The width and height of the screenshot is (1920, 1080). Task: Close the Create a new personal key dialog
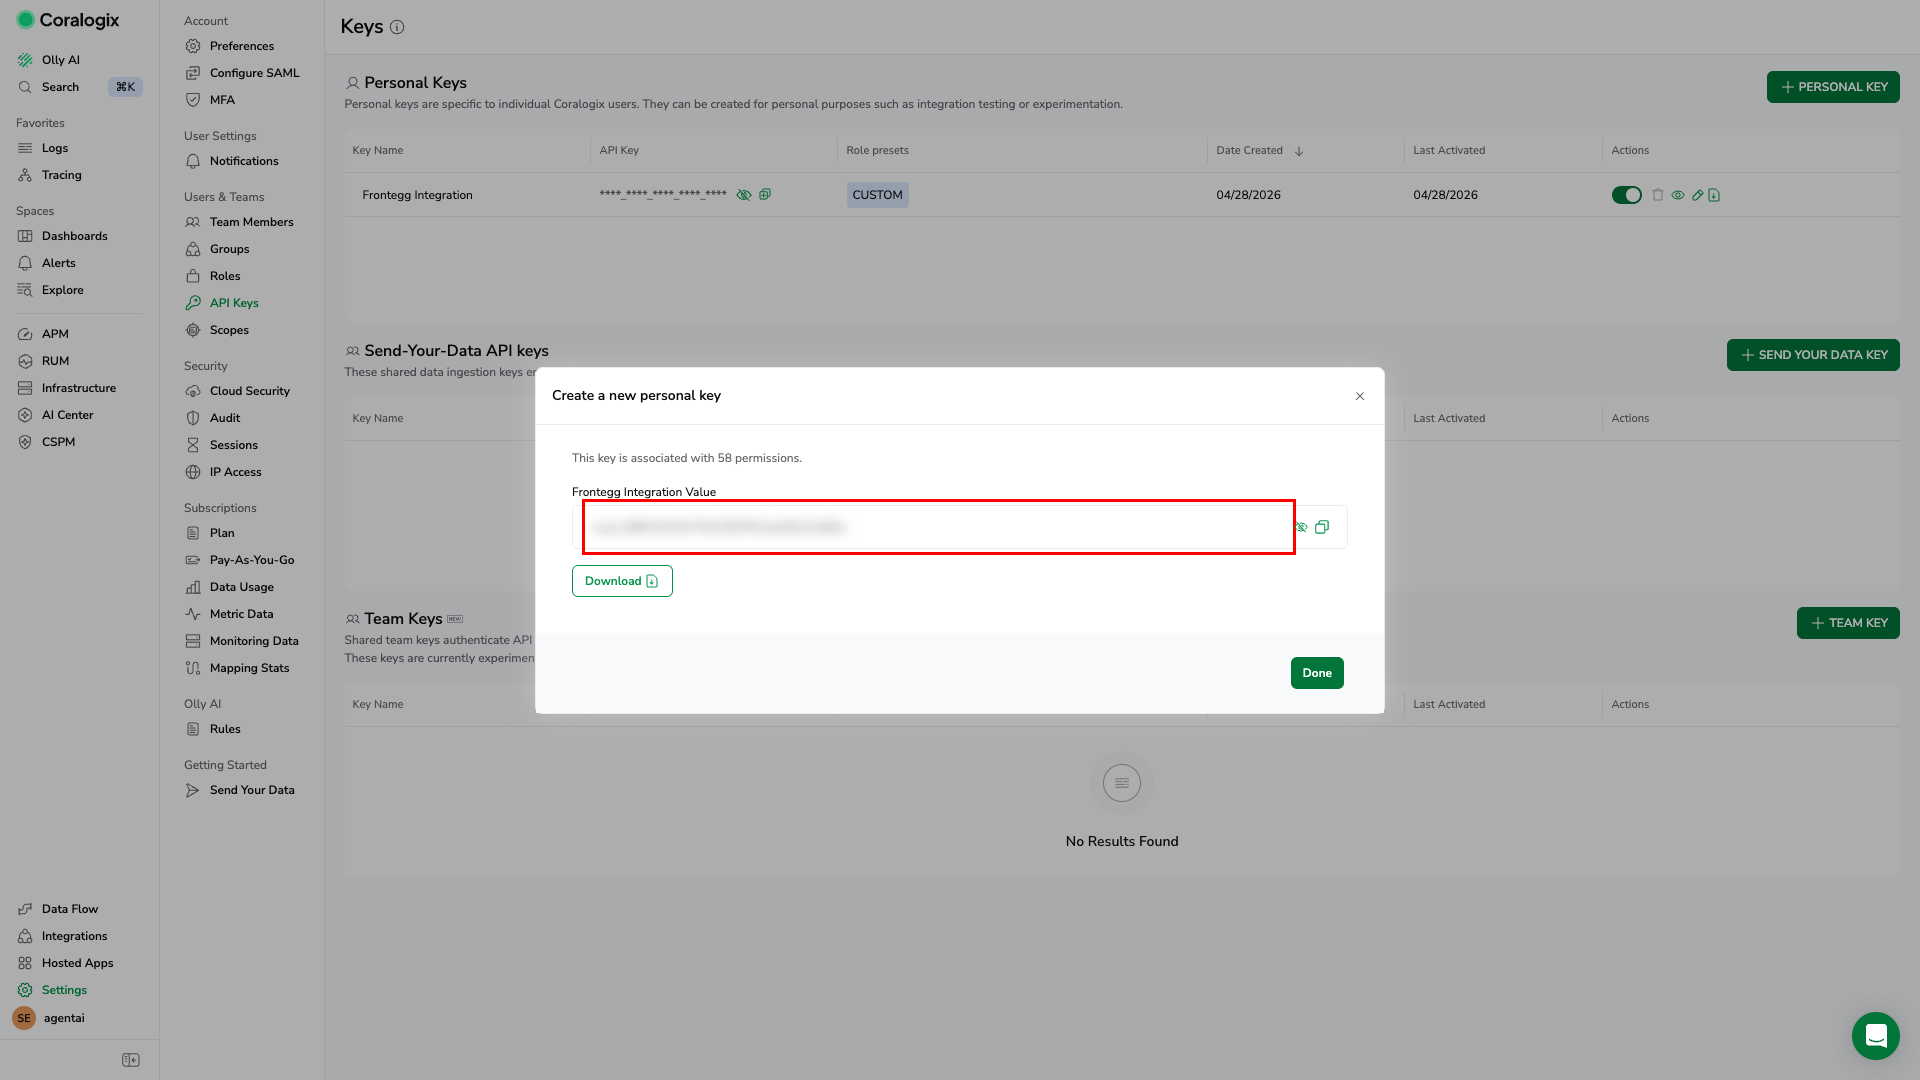[x=1360, y=396]
